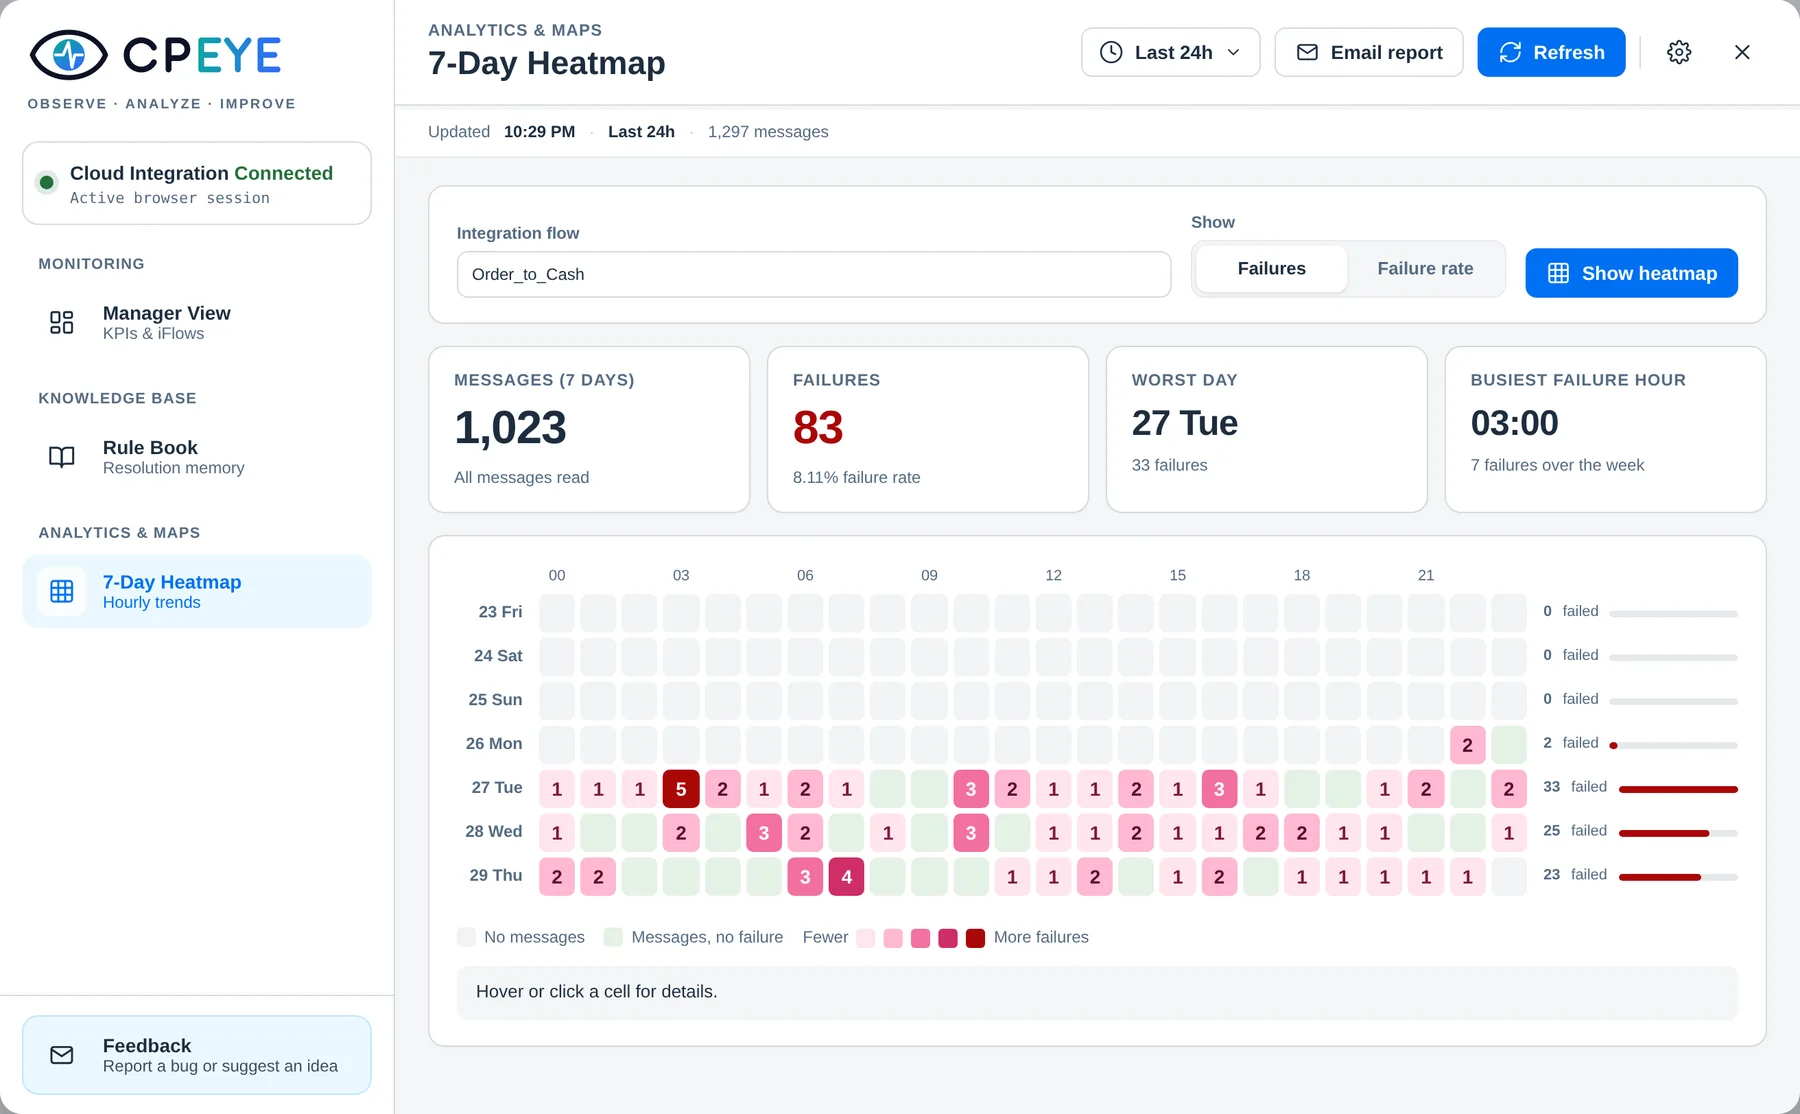The image size is (1800, 1114).
Task: Open the settings gear icon
Action: click(1679, 52)
